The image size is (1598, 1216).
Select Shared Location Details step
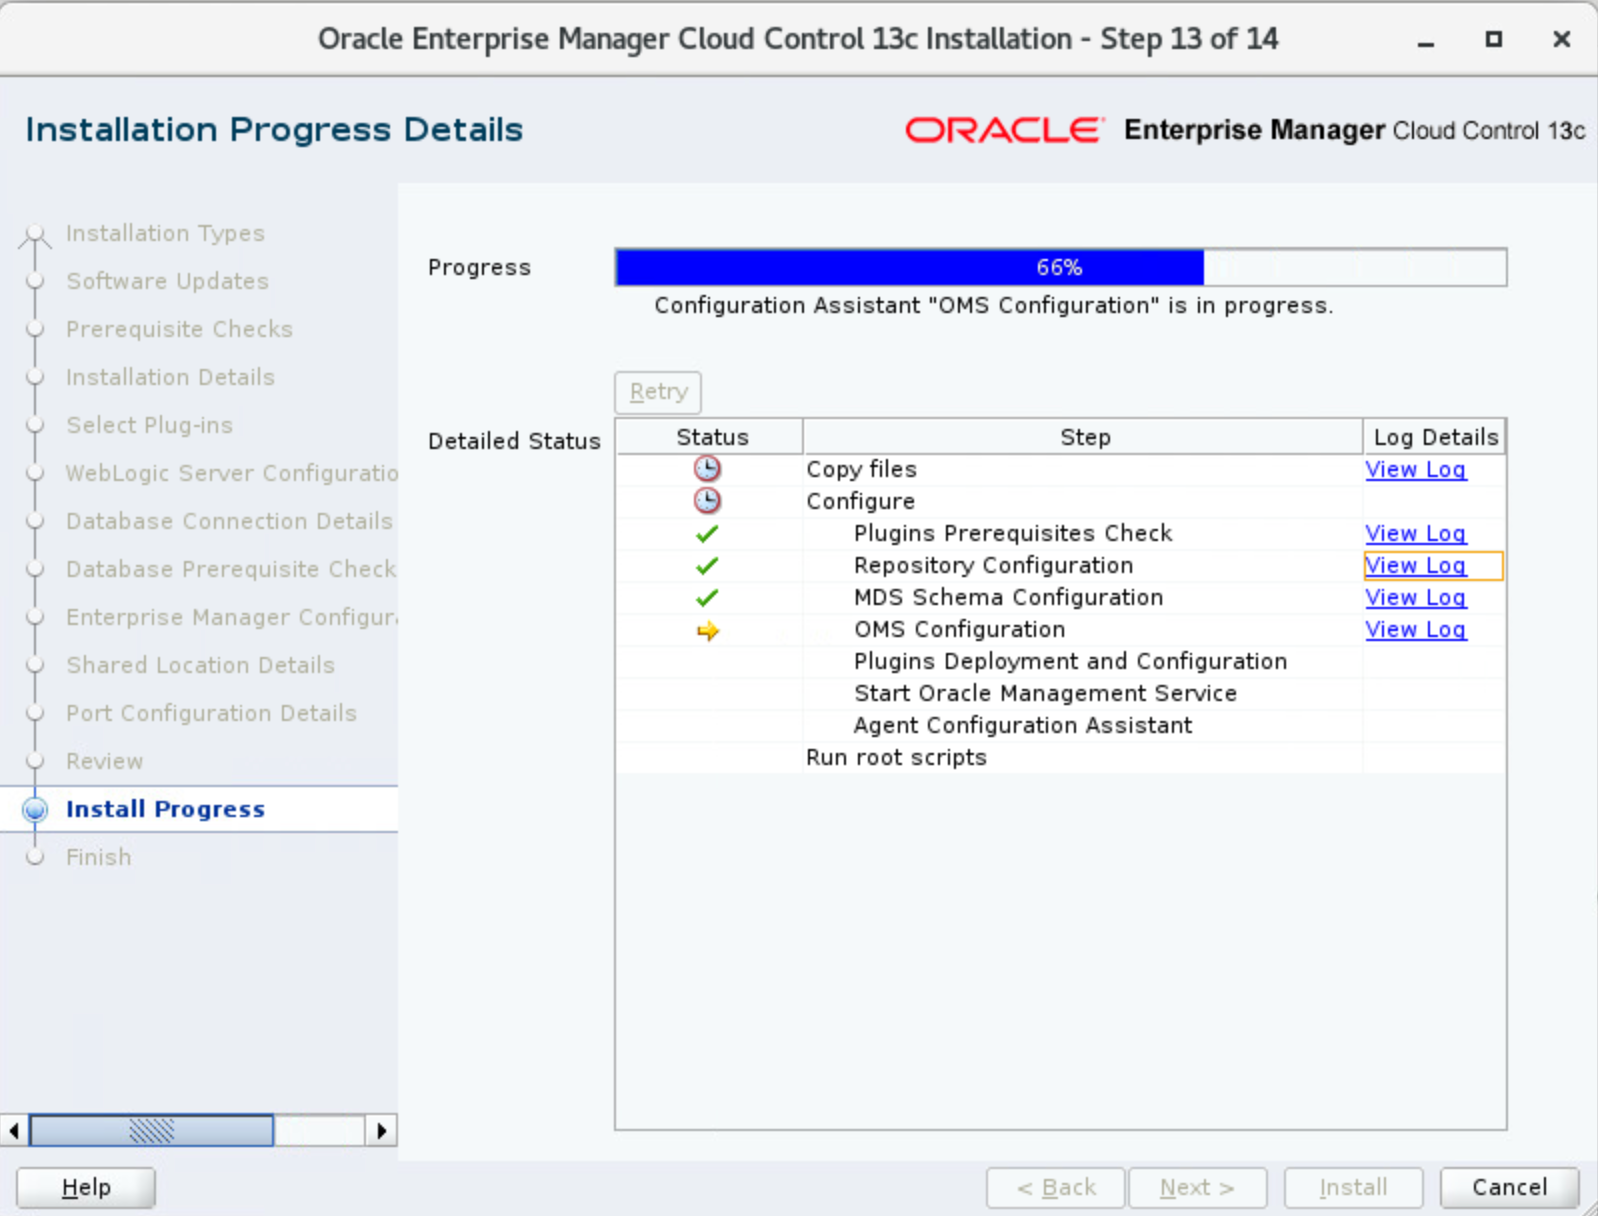[200, 665]
